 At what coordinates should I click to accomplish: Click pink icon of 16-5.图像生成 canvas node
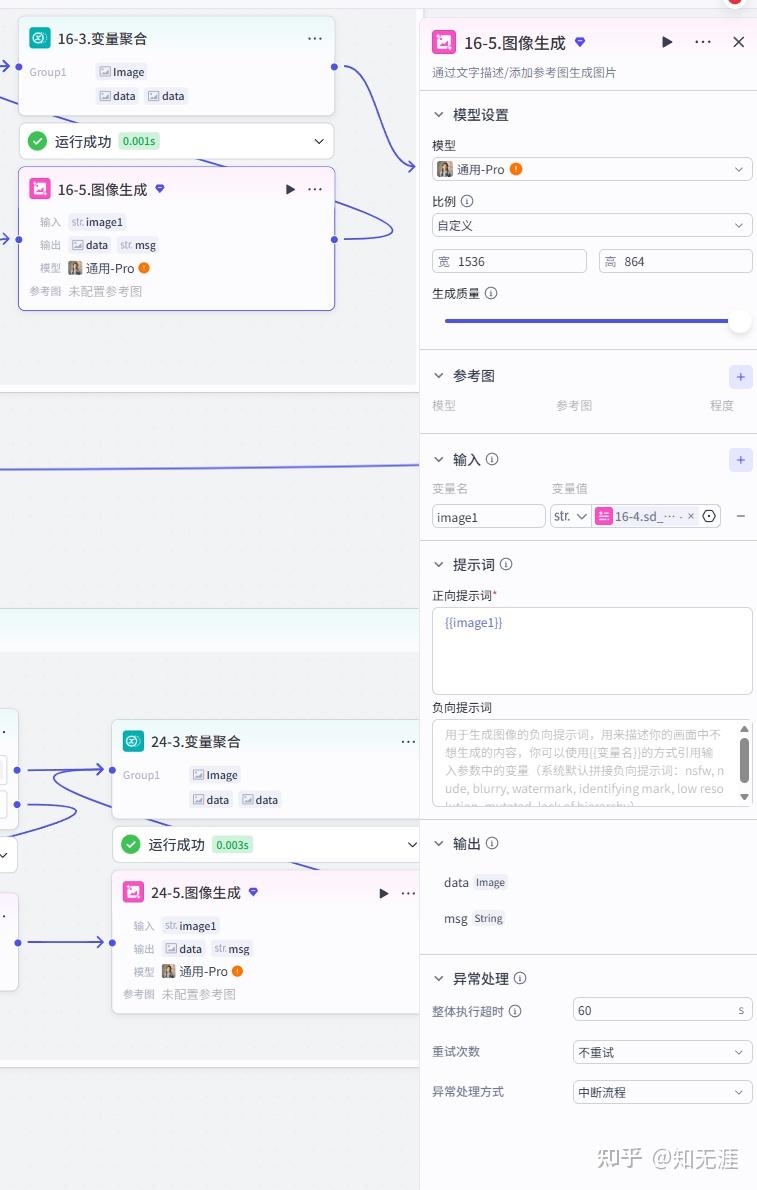point(40,188)
